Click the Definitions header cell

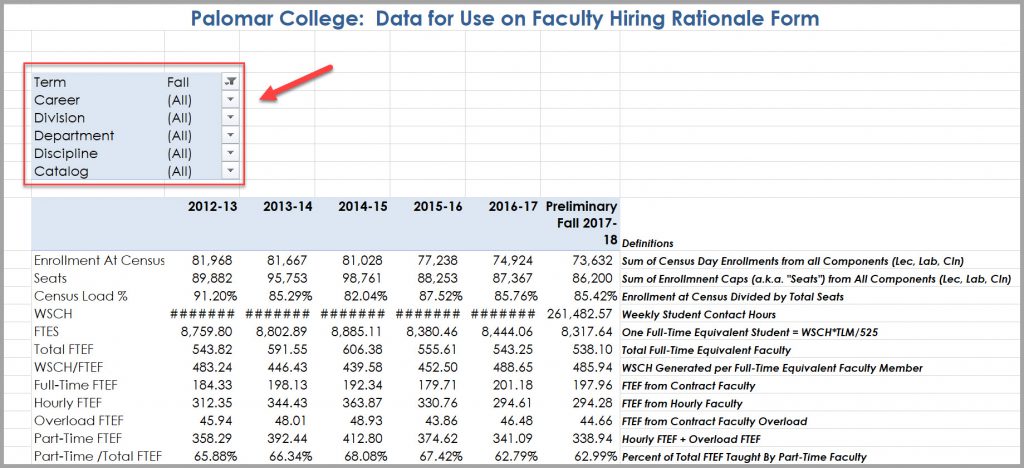click(x=647, y=243)
